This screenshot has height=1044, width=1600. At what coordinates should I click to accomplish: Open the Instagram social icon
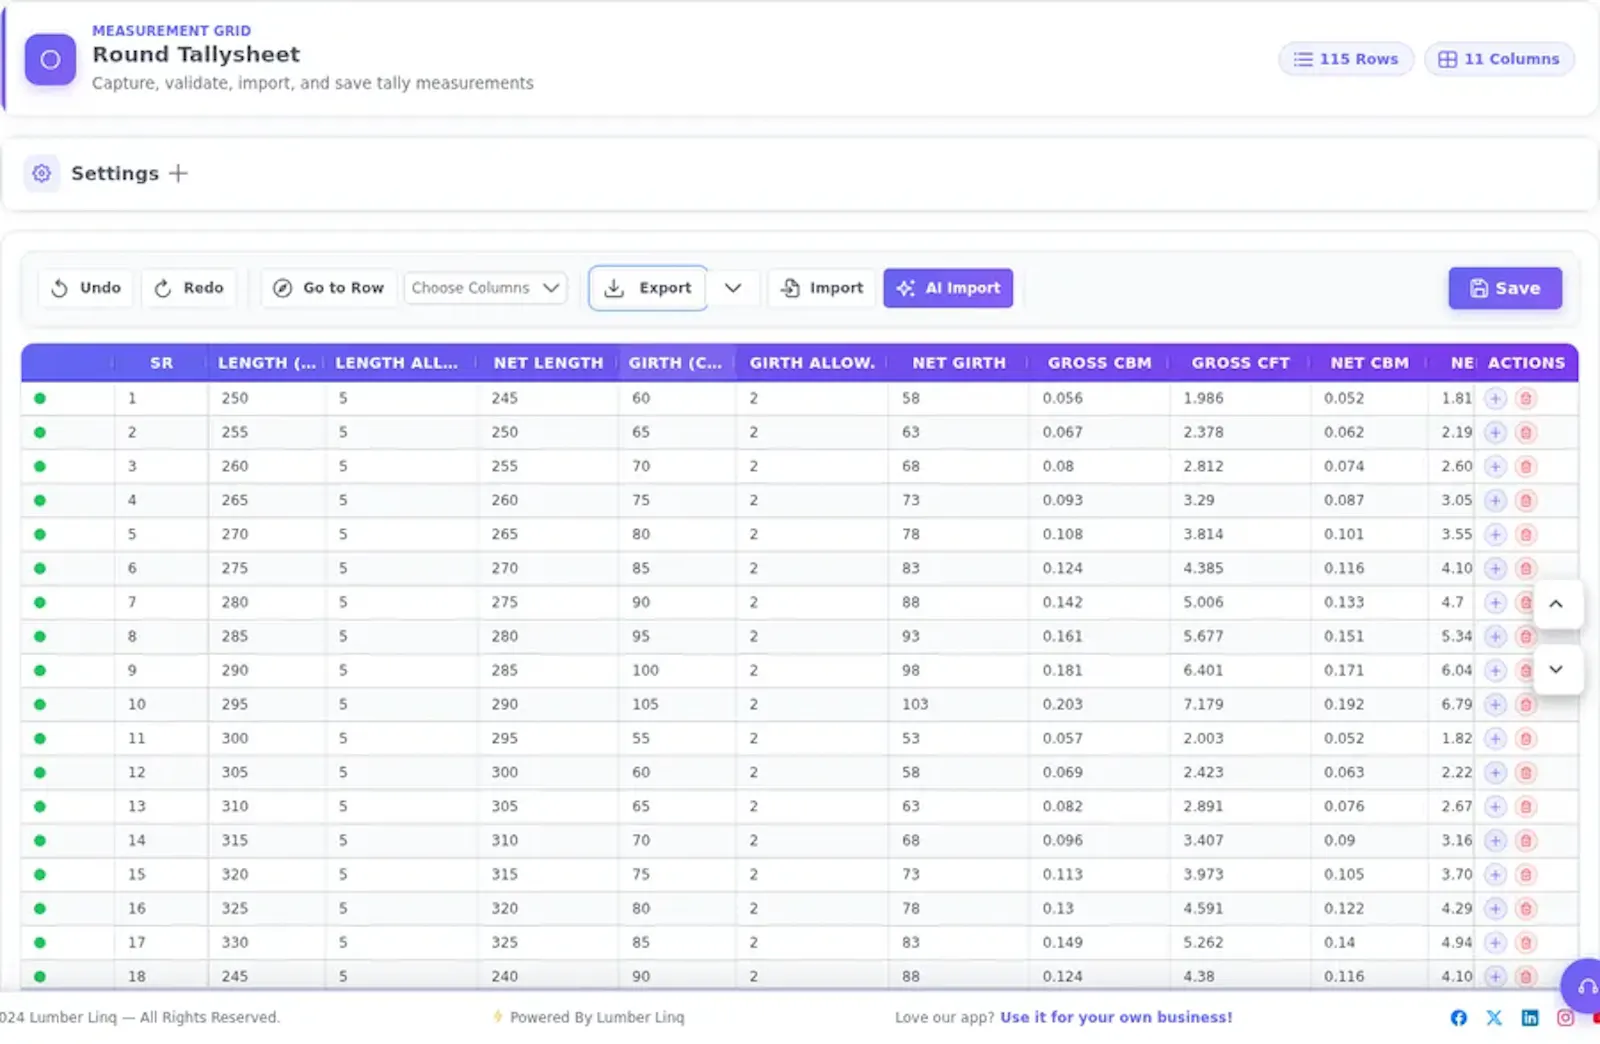pyautogui.click(x=1565, y=1017)
